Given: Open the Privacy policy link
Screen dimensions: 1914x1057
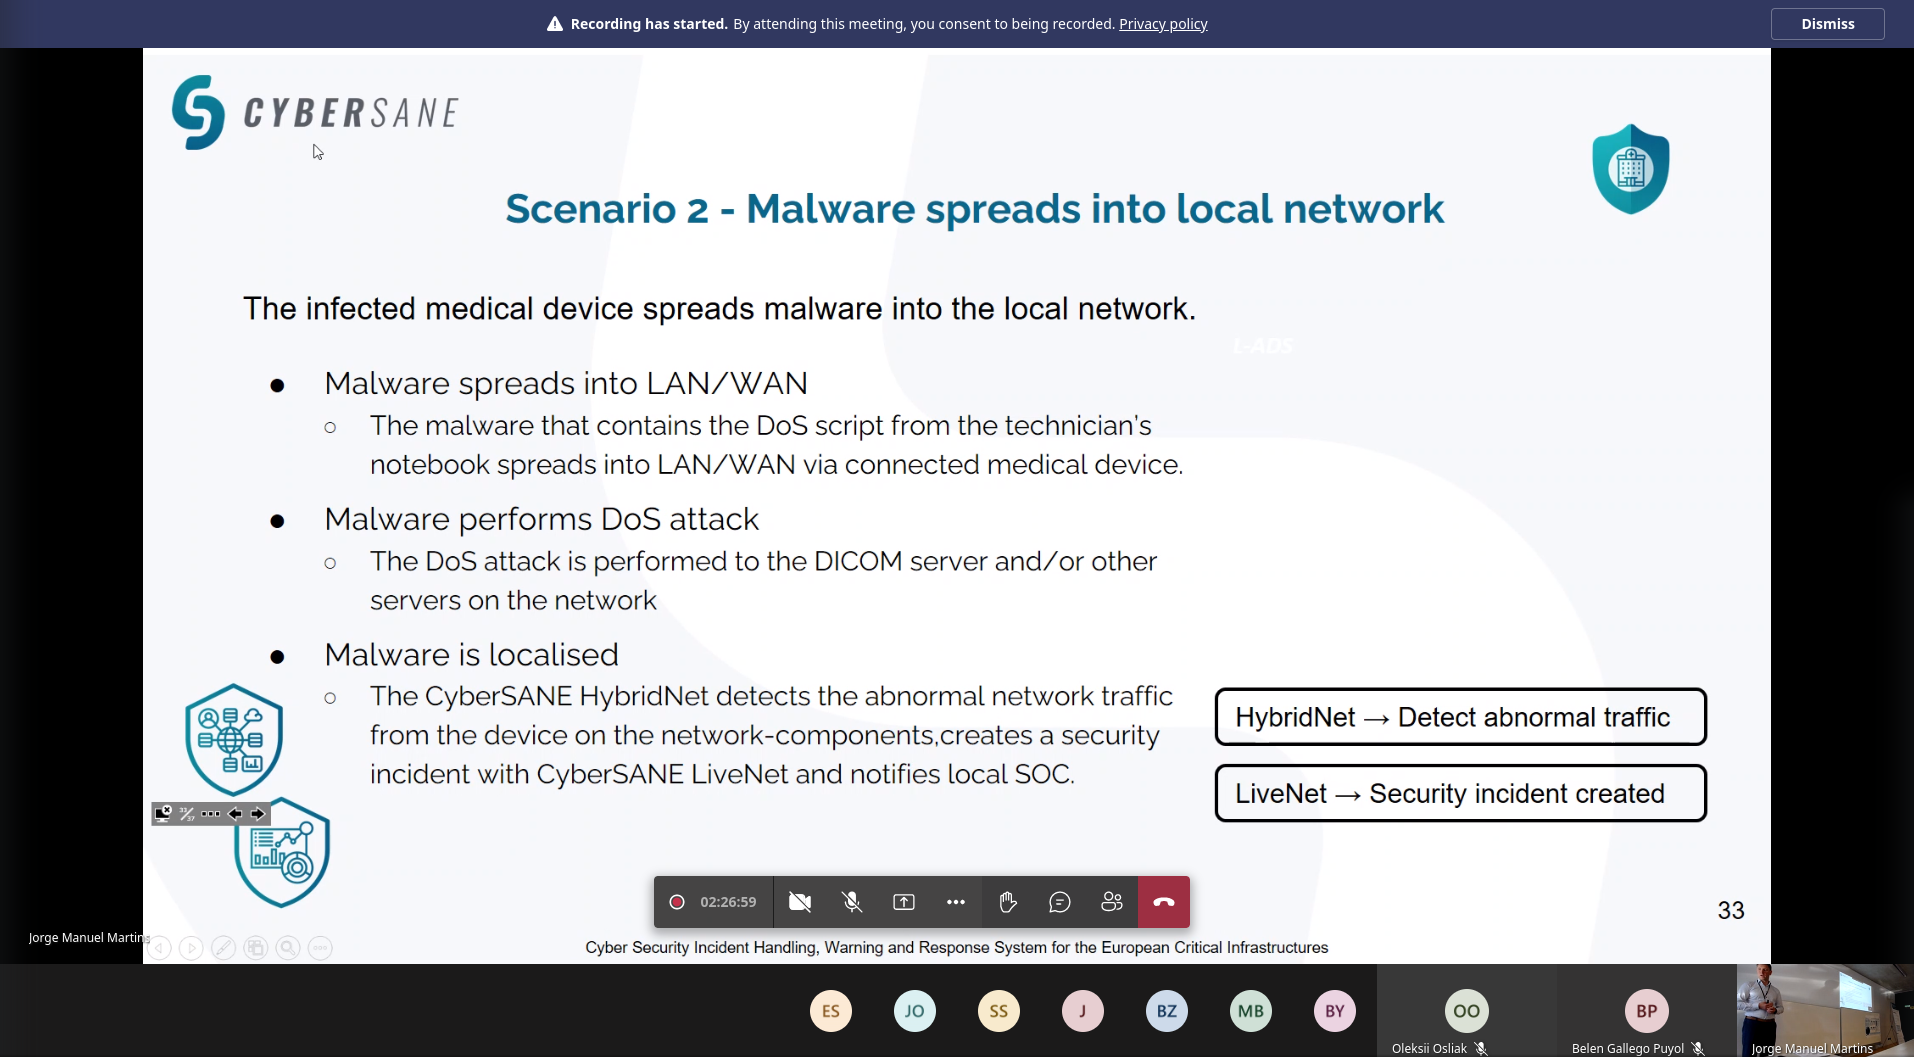Looking at the screenshot, I should coord(1163,24).
